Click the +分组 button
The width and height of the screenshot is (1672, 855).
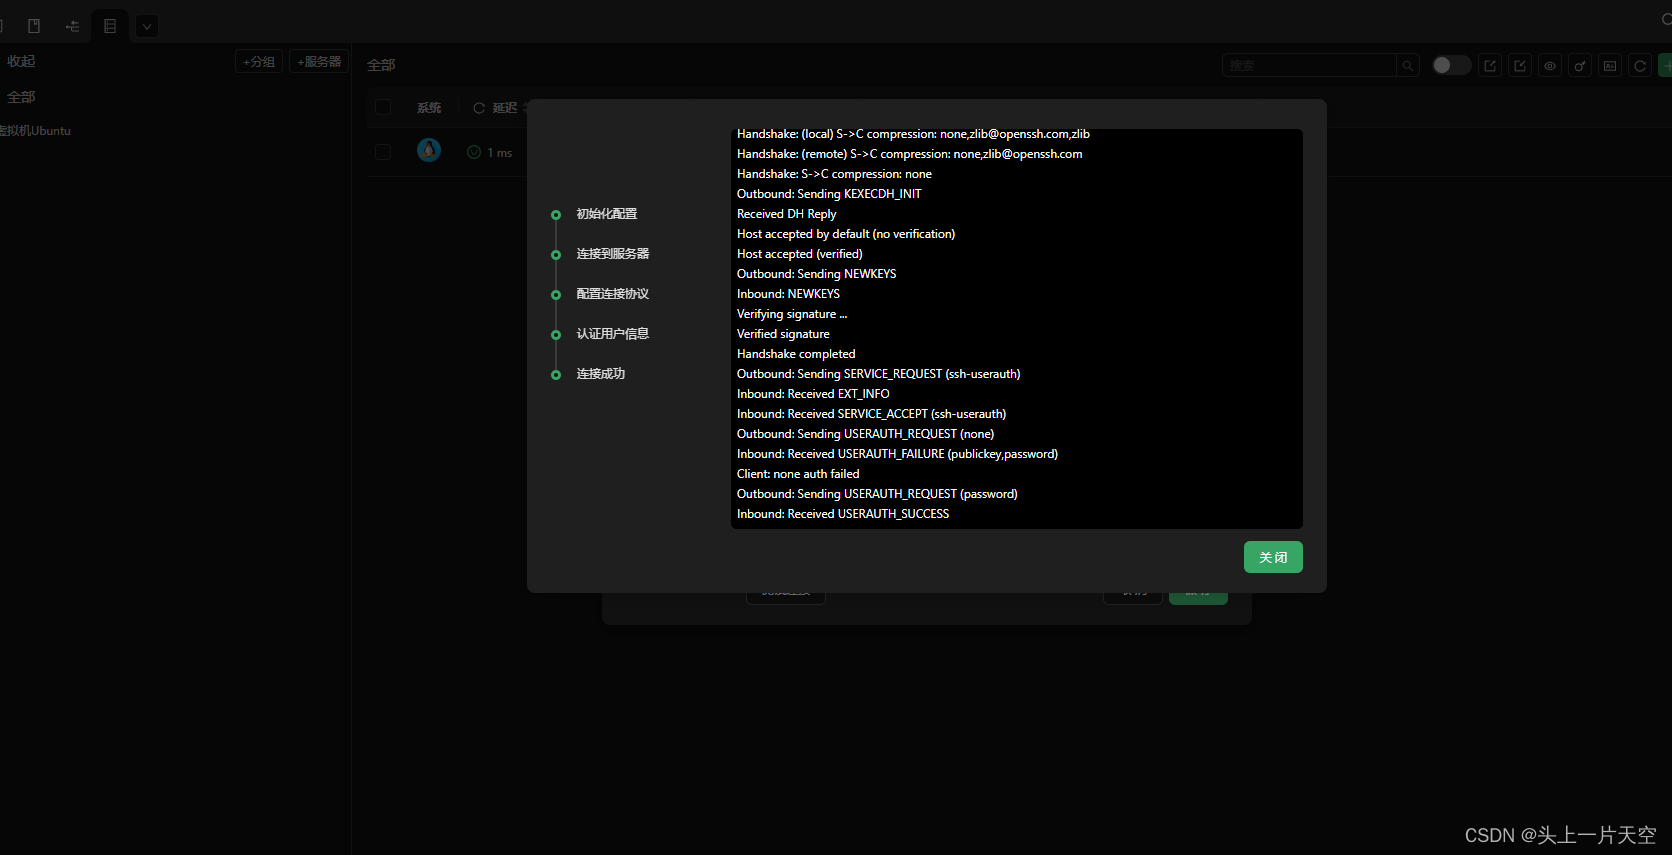point(259,62)
